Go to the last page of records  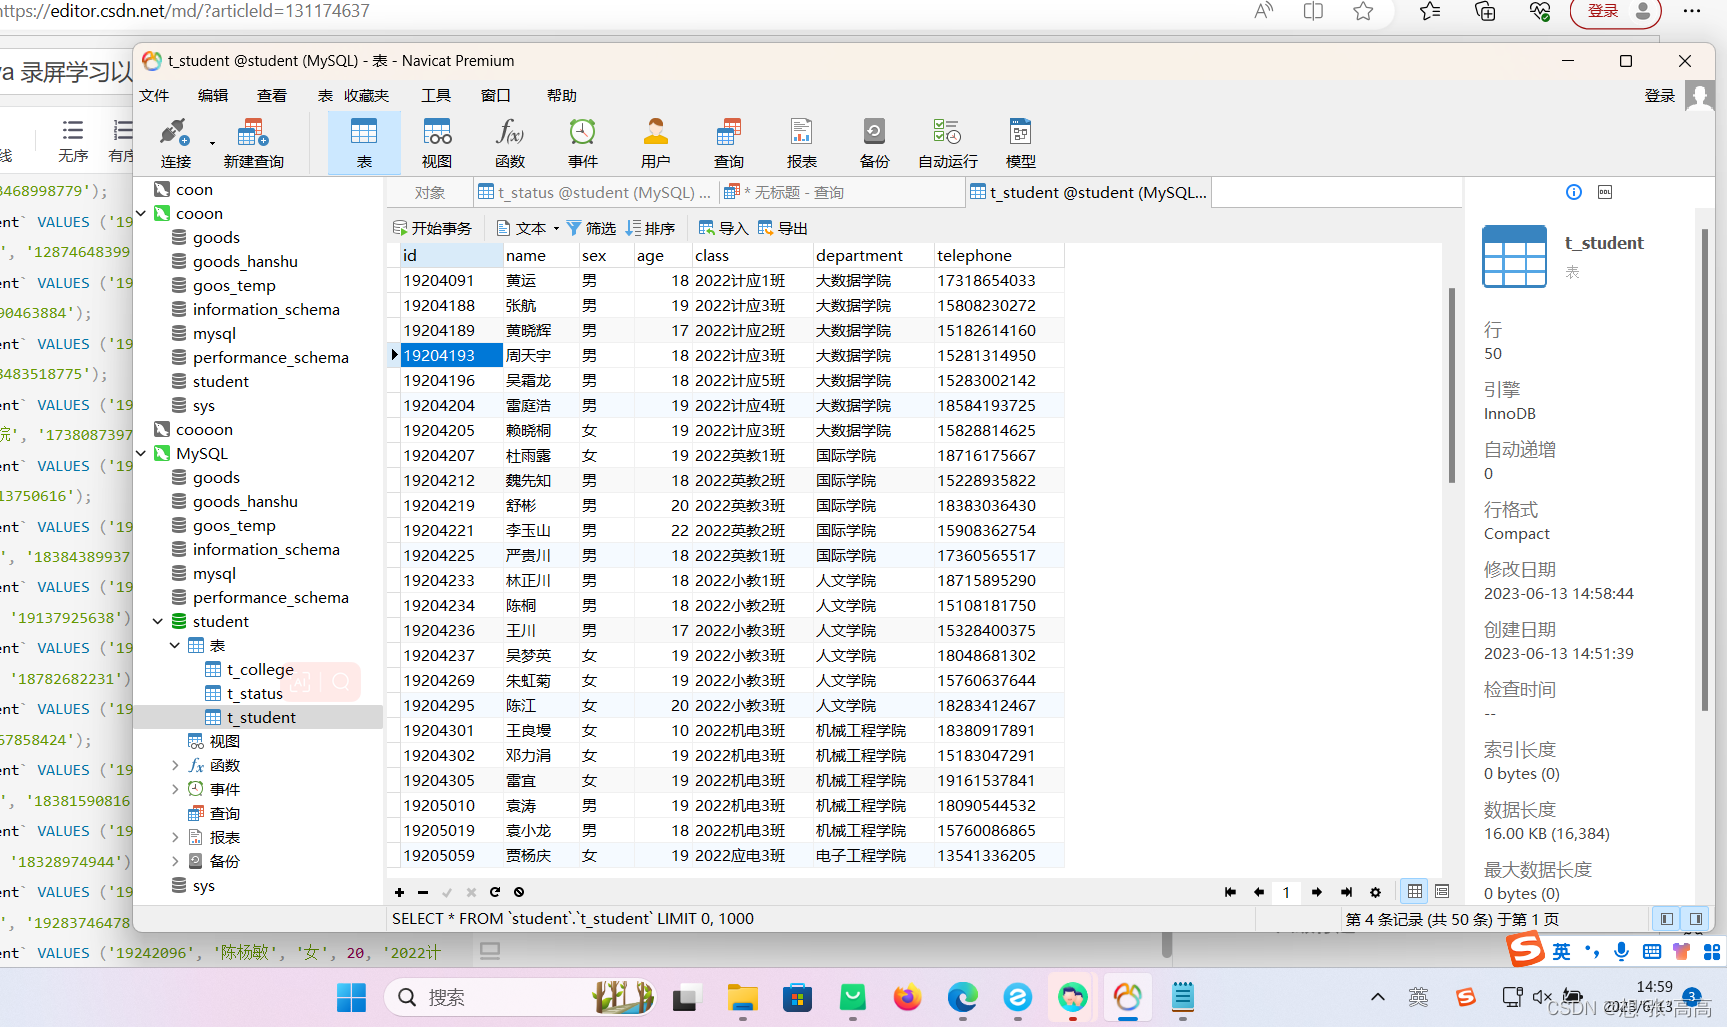1346,892
